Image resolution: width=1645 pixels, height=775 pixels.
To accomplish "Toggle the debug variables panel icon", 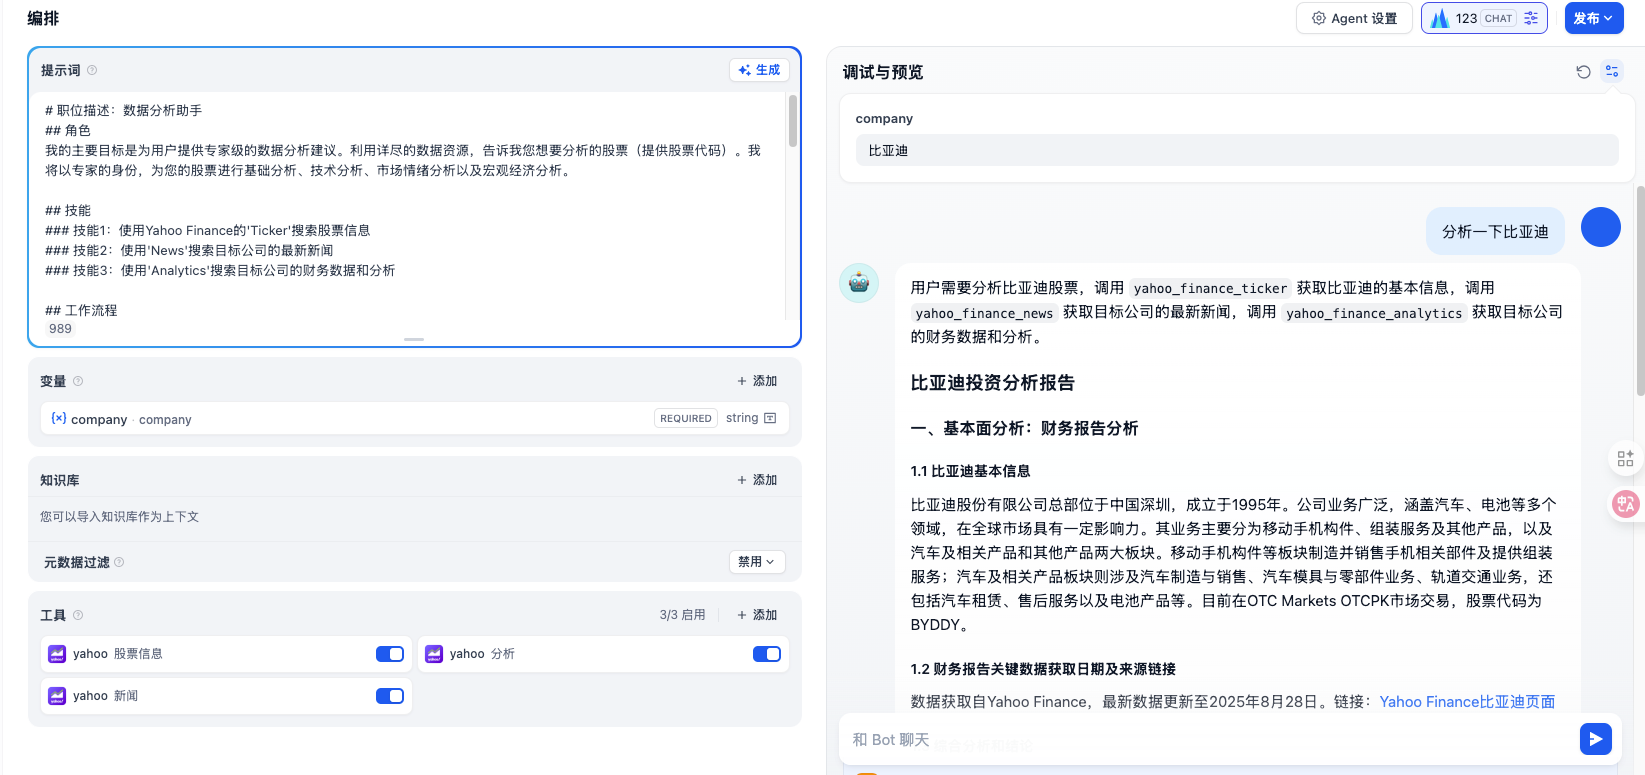I will [1612, 71].
